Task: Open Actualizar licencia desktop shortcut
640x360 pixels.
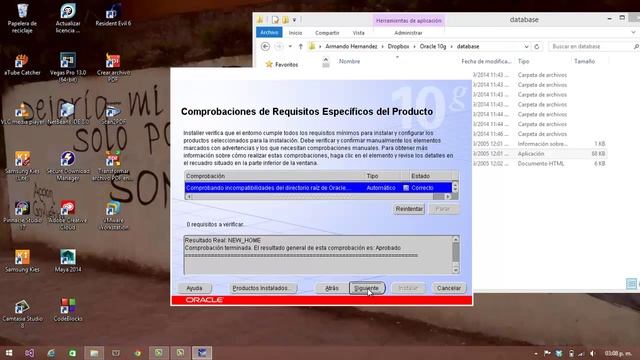Action: [x=68, y=18]
